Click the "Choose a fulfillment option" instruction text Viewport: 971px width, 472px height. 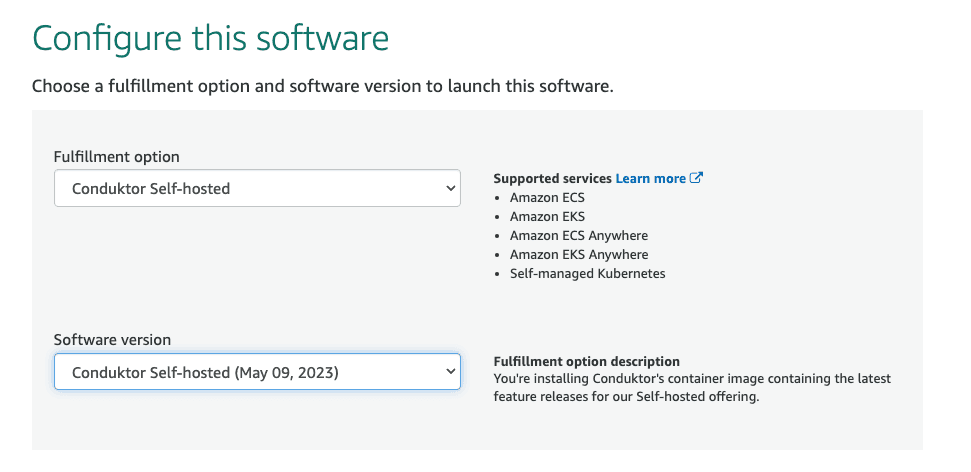[x=322, y=86]
